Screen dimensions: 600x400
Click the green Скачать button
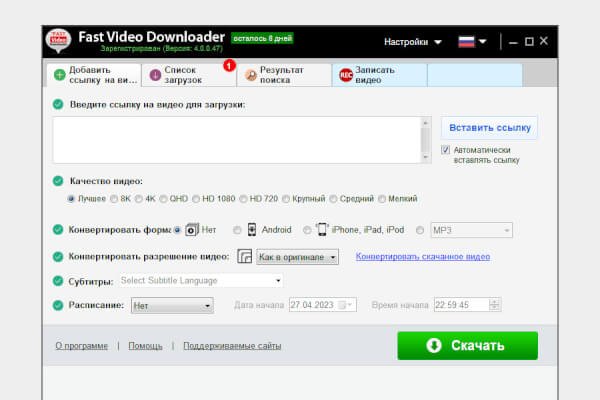468,346
